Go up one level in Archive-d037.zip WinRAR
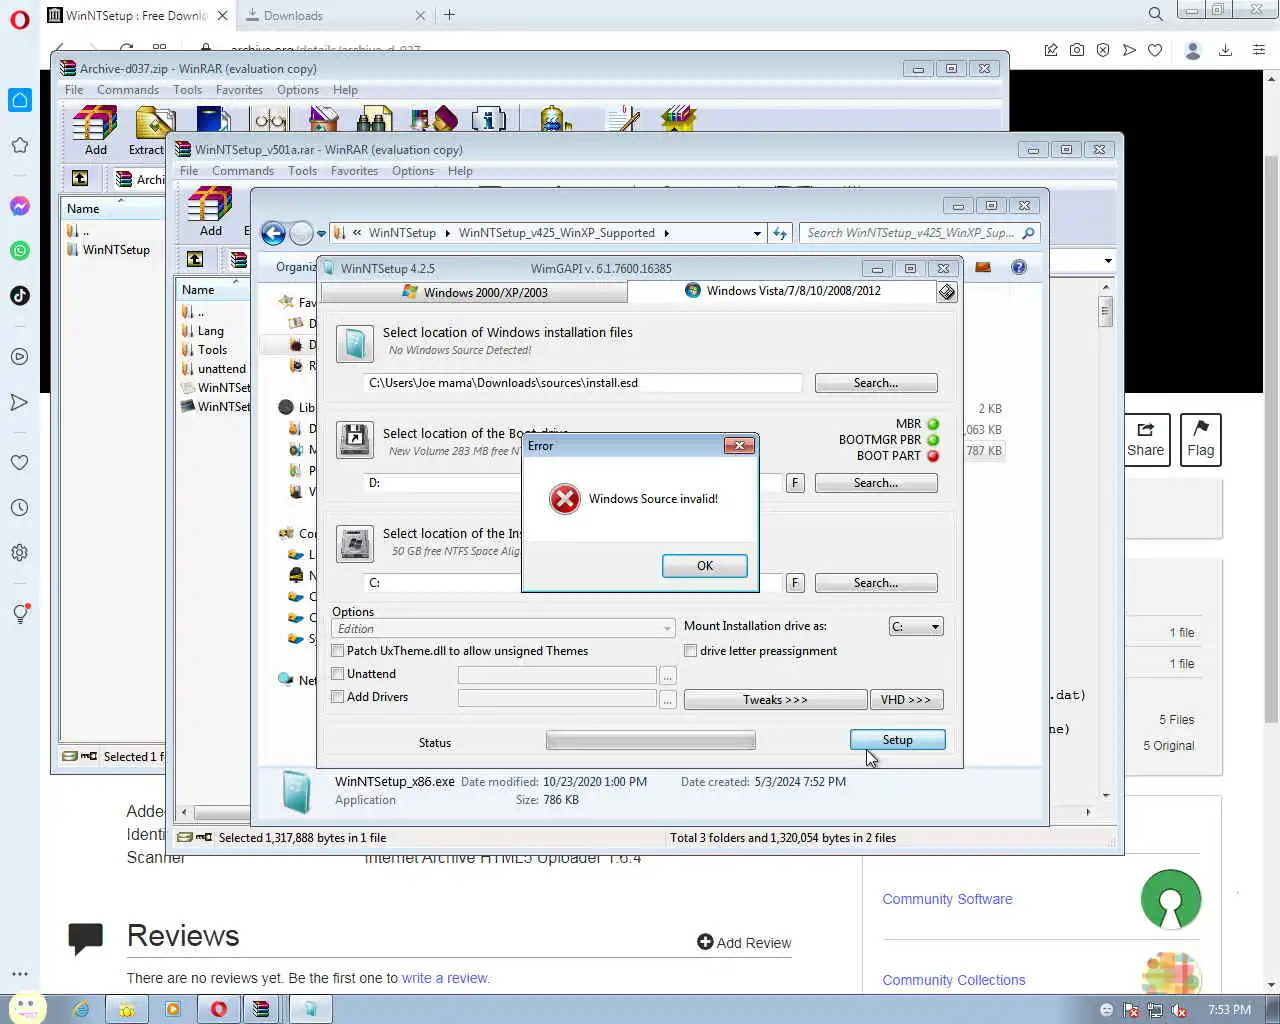Screen dimensions: 1280x1024 [x=80, y=178]
